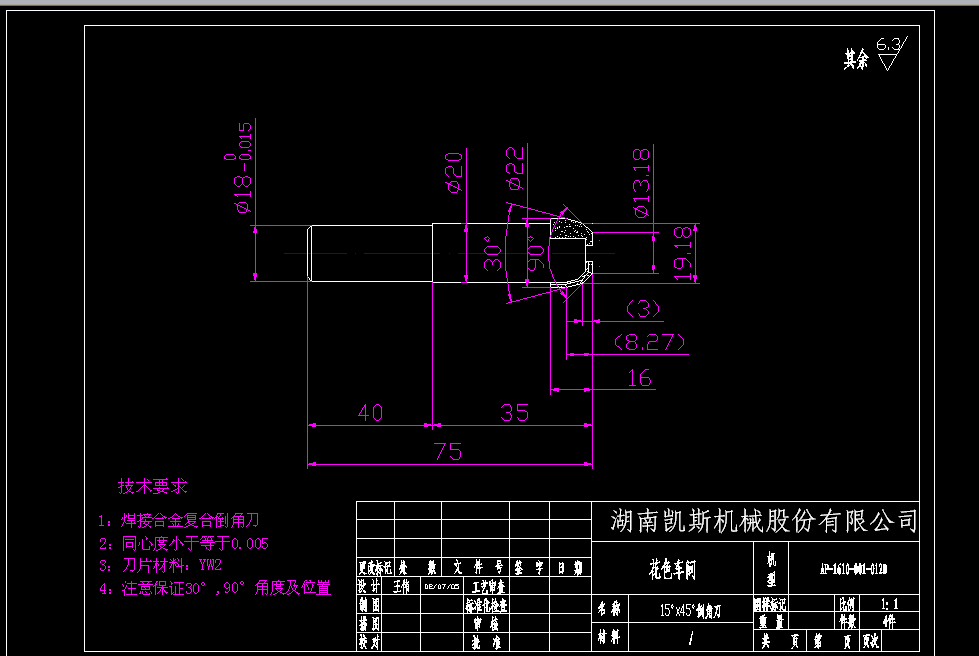Click the (3) reference dimension

pyautogui.click(x=642, y=308)
